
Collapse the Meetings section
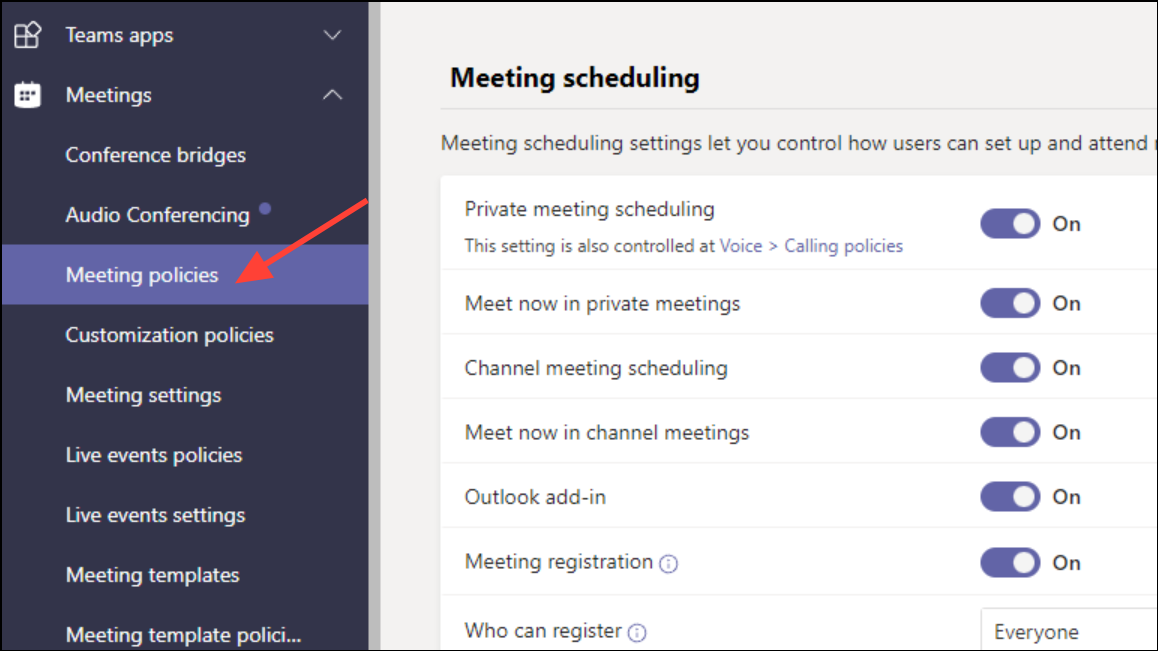tap(331, 94)
